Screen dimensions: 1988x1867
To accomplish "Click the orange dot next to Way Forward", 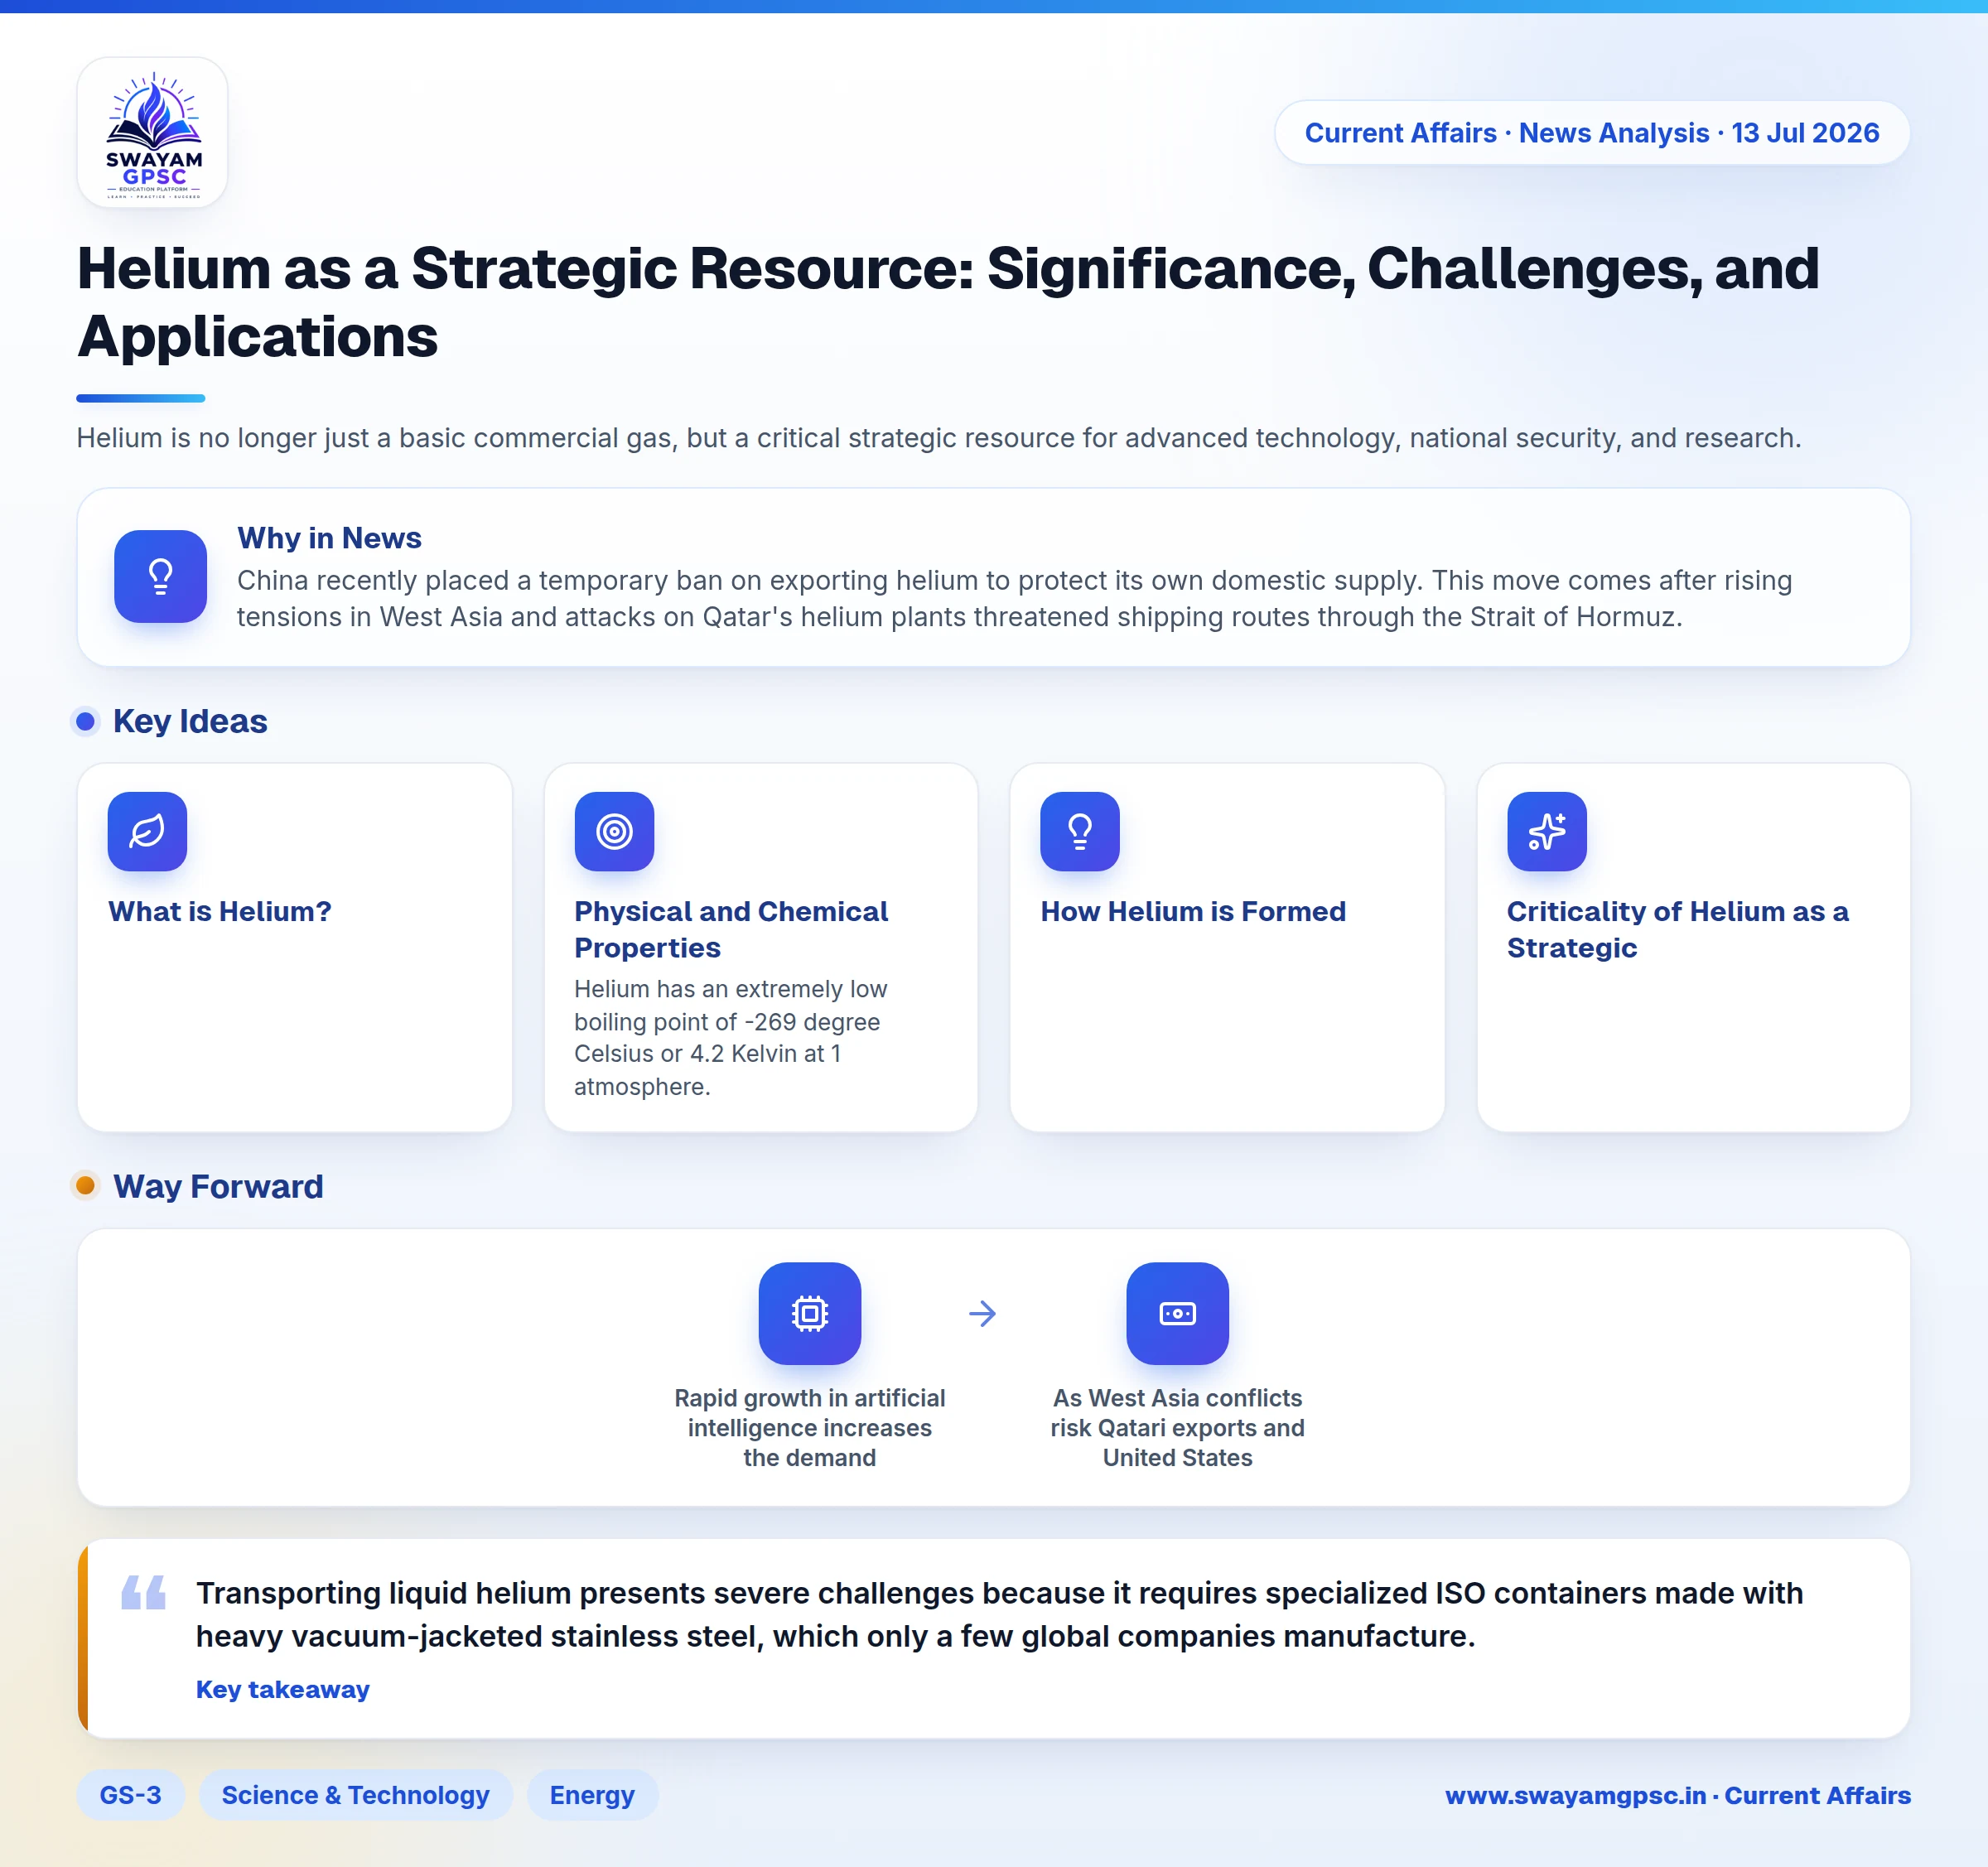I will point(86,1185).
